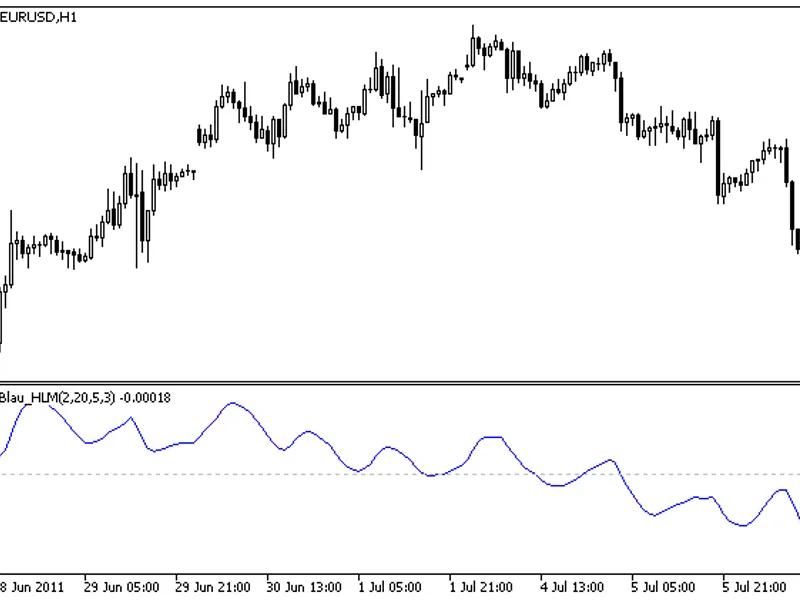Image resolution: width=800 pixels, height=600 pixels.
Task: Click the 1 Jul 21:00 time label
Action: [481, 587]
